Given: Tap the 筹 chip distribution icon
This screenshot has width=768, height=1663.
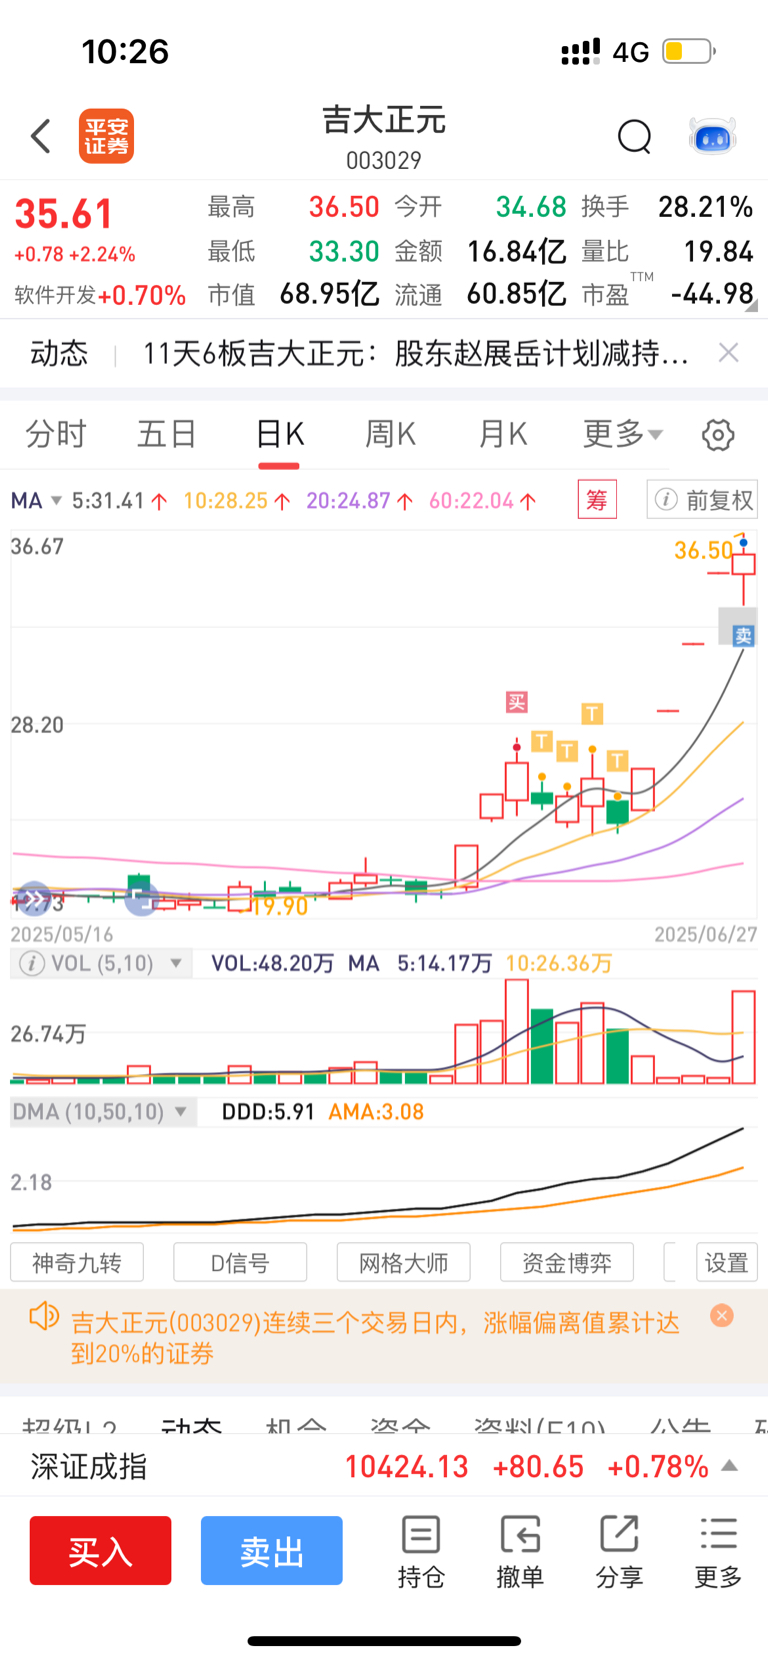Looking at the screenshot, I should pyautogui.click(x=597, y=499).
